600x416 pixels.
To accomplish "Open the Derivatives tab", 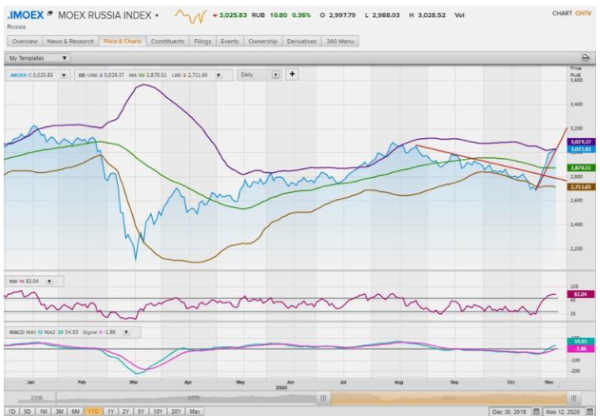I will [301, 42].
